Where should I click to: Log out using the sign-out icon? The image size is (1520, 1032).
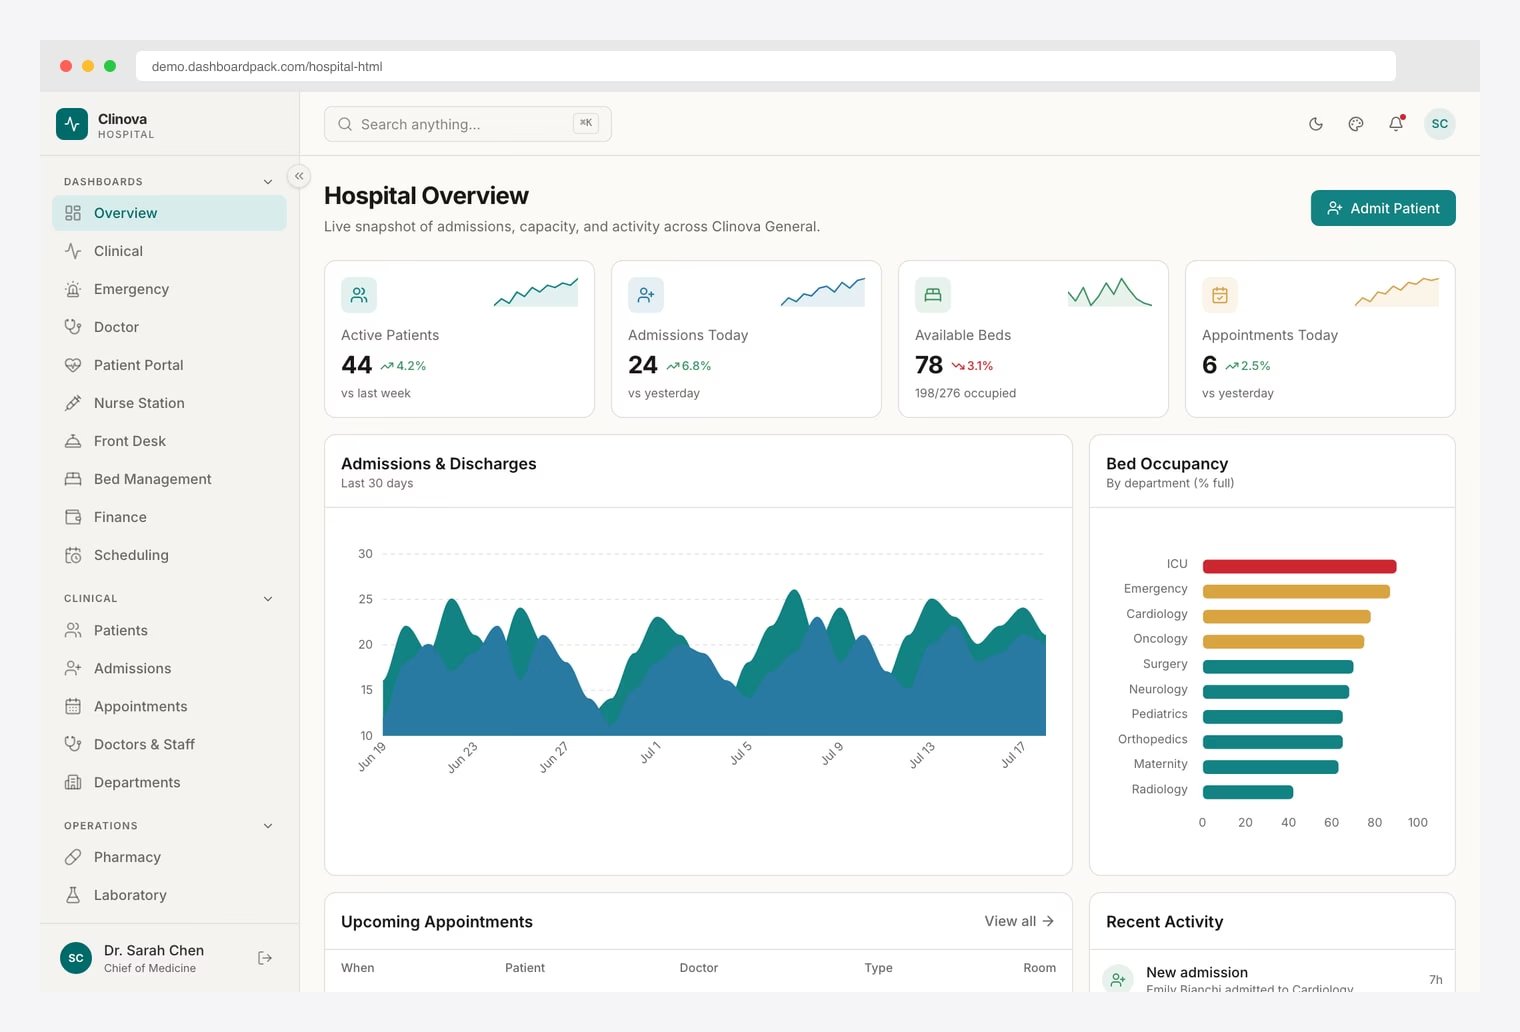(265, 958)
